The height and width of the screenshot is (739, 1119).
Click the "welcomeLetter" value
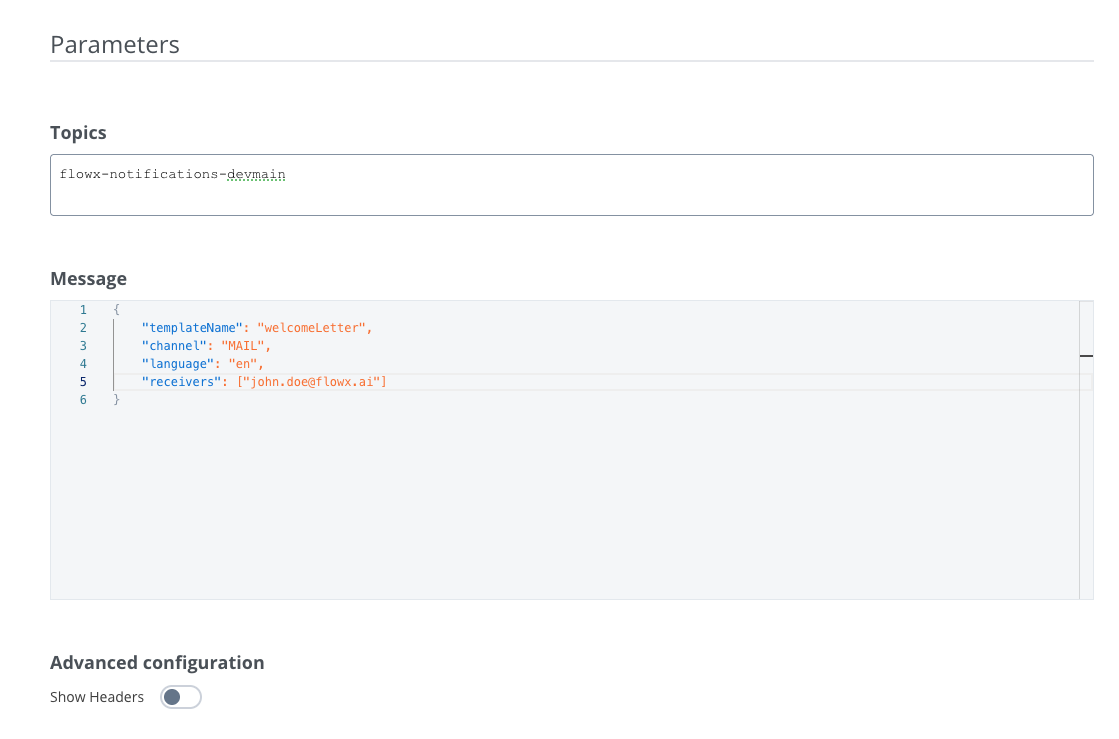pos(311,328)
